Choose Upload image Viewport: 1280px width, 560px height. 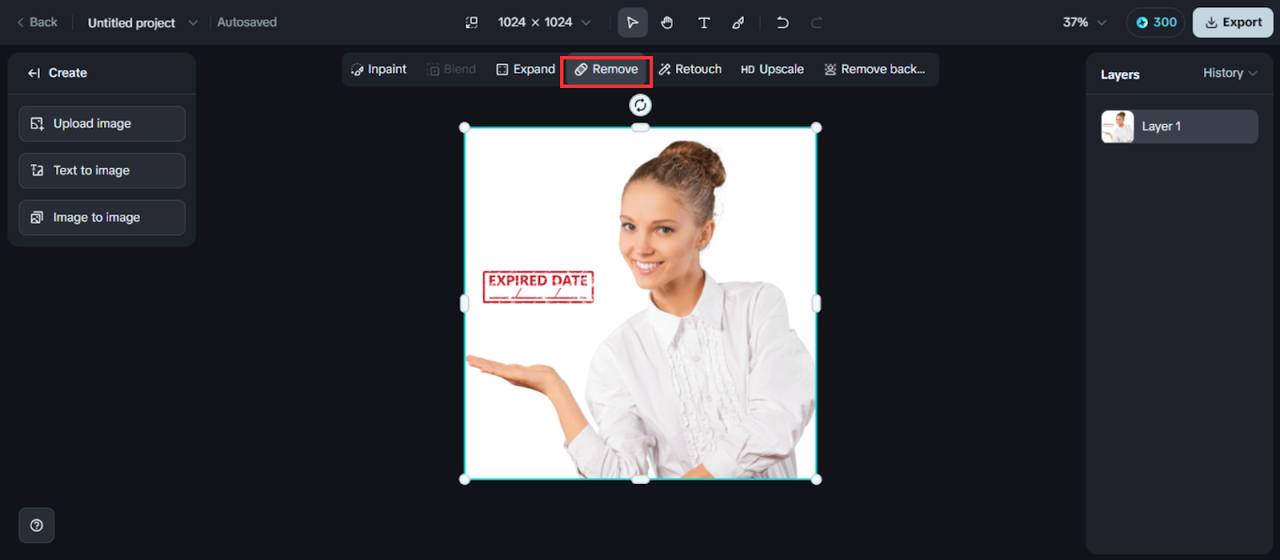pos(102,124)
